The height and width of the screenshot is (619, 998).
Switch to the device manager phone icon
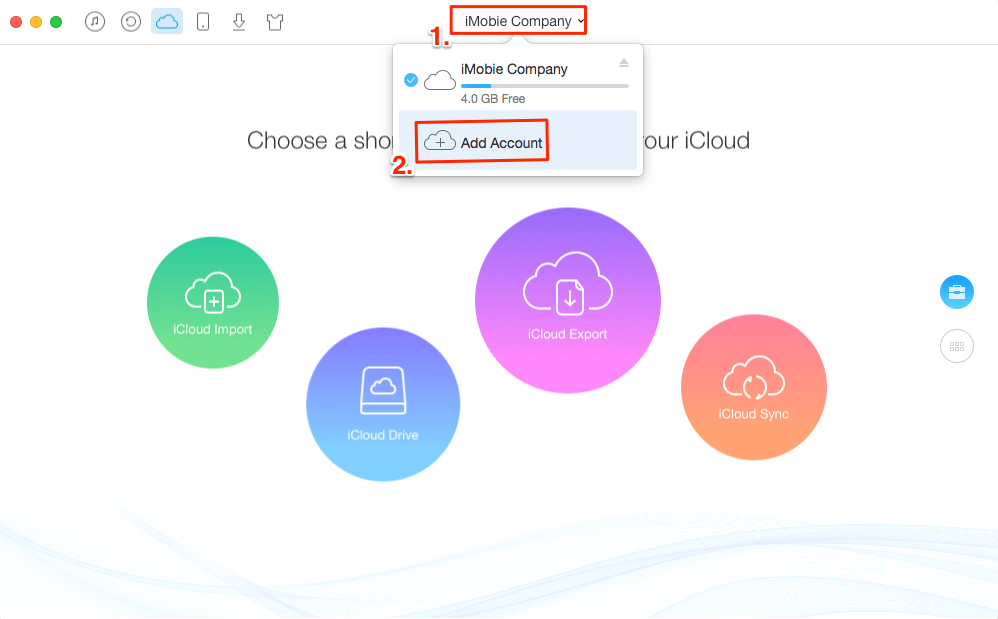(203, 22)
